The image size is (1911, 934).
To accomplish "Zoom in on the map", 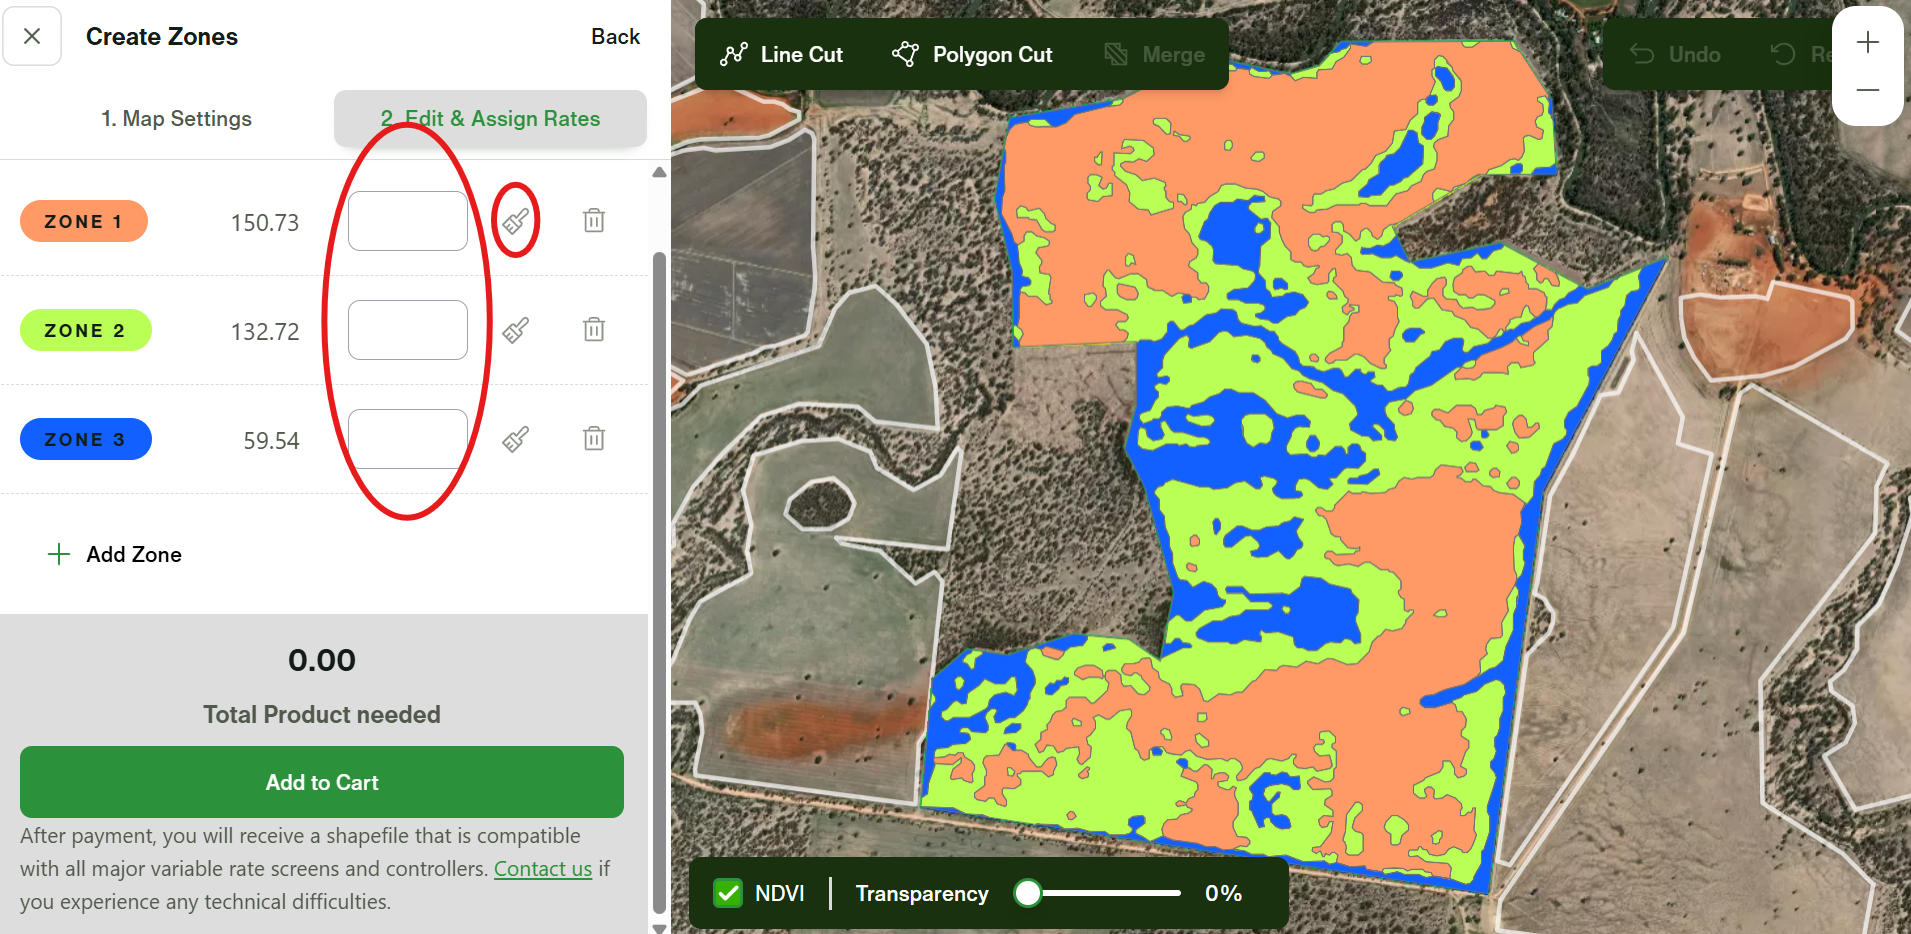I will [1867, 43].
